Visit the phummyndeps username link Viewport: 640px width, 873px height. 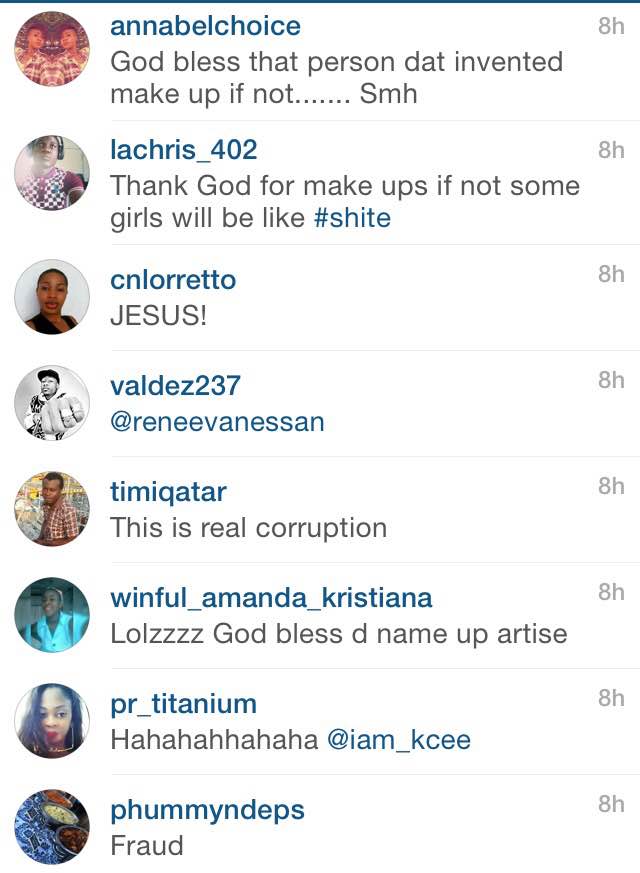[208, 811]
